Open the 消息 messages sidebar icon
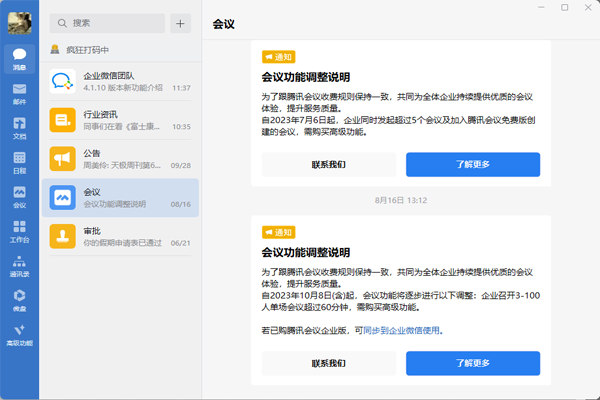 coord(20,59)
